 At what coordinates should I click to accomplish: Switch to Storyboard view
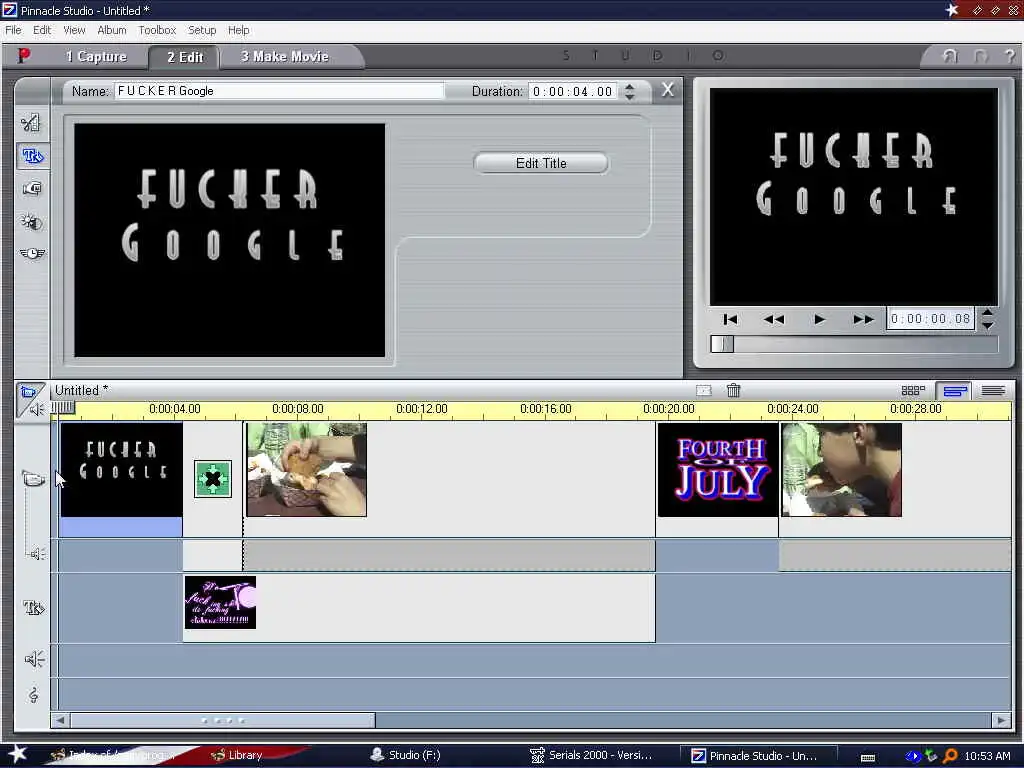(x=913, y=391)
